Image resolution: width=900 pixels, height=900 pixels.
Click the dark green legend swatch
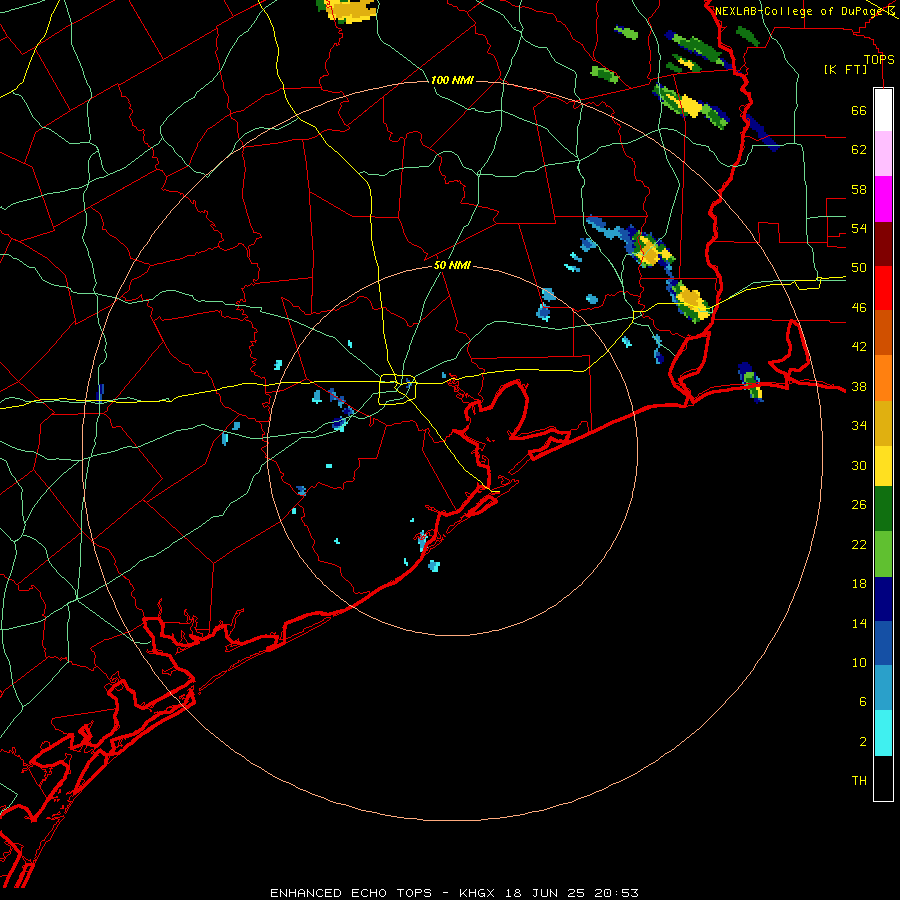point(883,510)
